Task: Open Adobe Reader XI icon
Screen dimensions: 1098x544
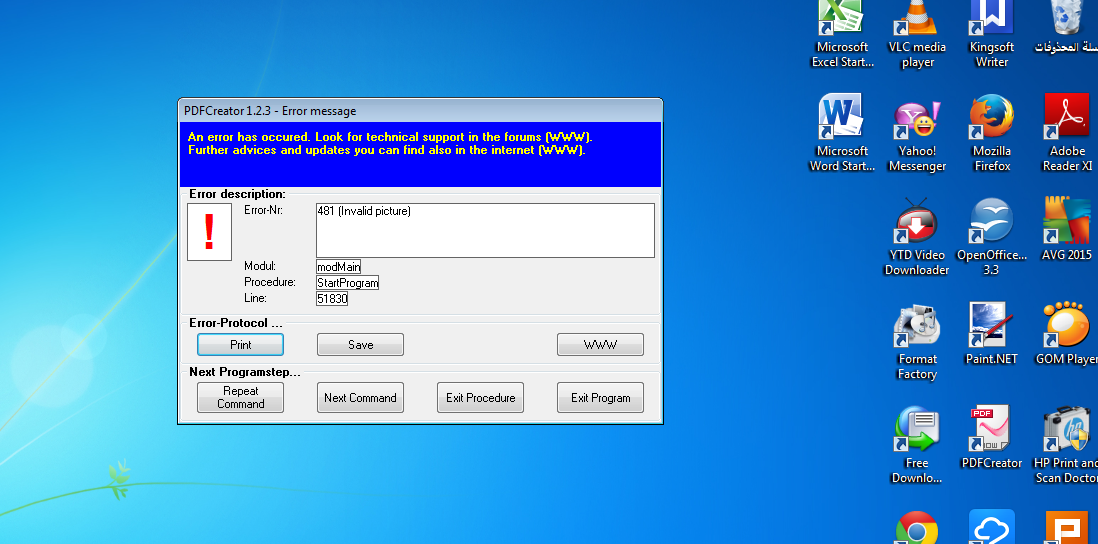Action: coord(1066,133)
